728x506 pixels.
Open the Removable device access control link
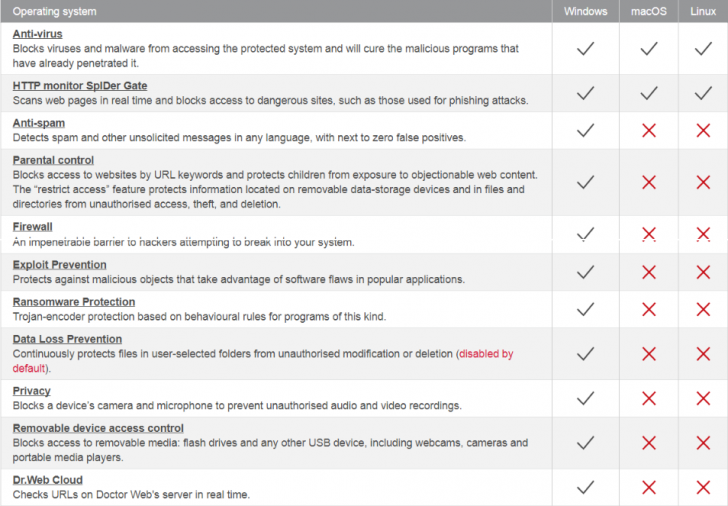pyautogui.click(x=98, y=428)
